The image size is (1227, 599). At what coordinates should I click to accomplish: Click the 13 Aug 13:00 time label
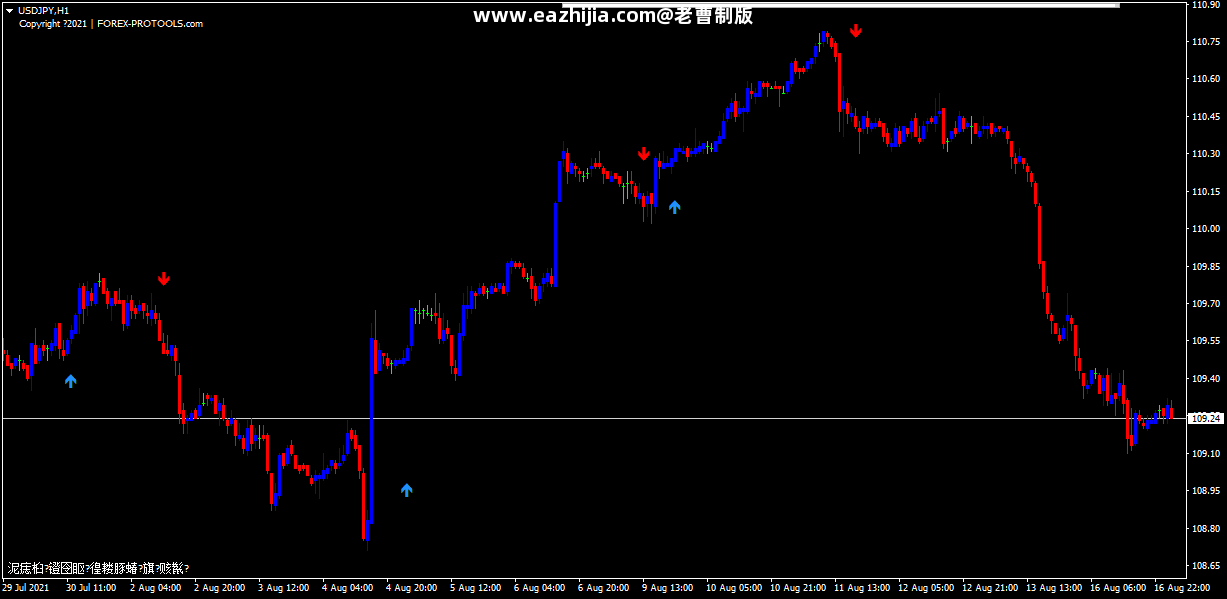[1054, 588]
